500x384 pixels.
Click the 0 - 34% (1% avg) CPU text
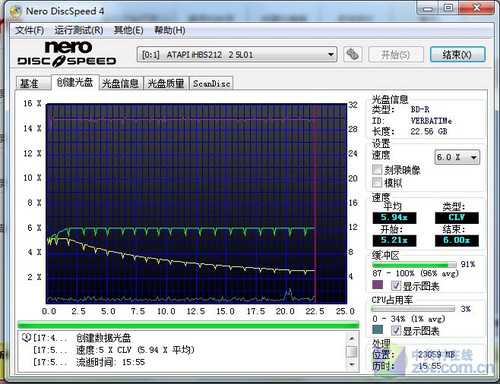click(x=409, y=319)
